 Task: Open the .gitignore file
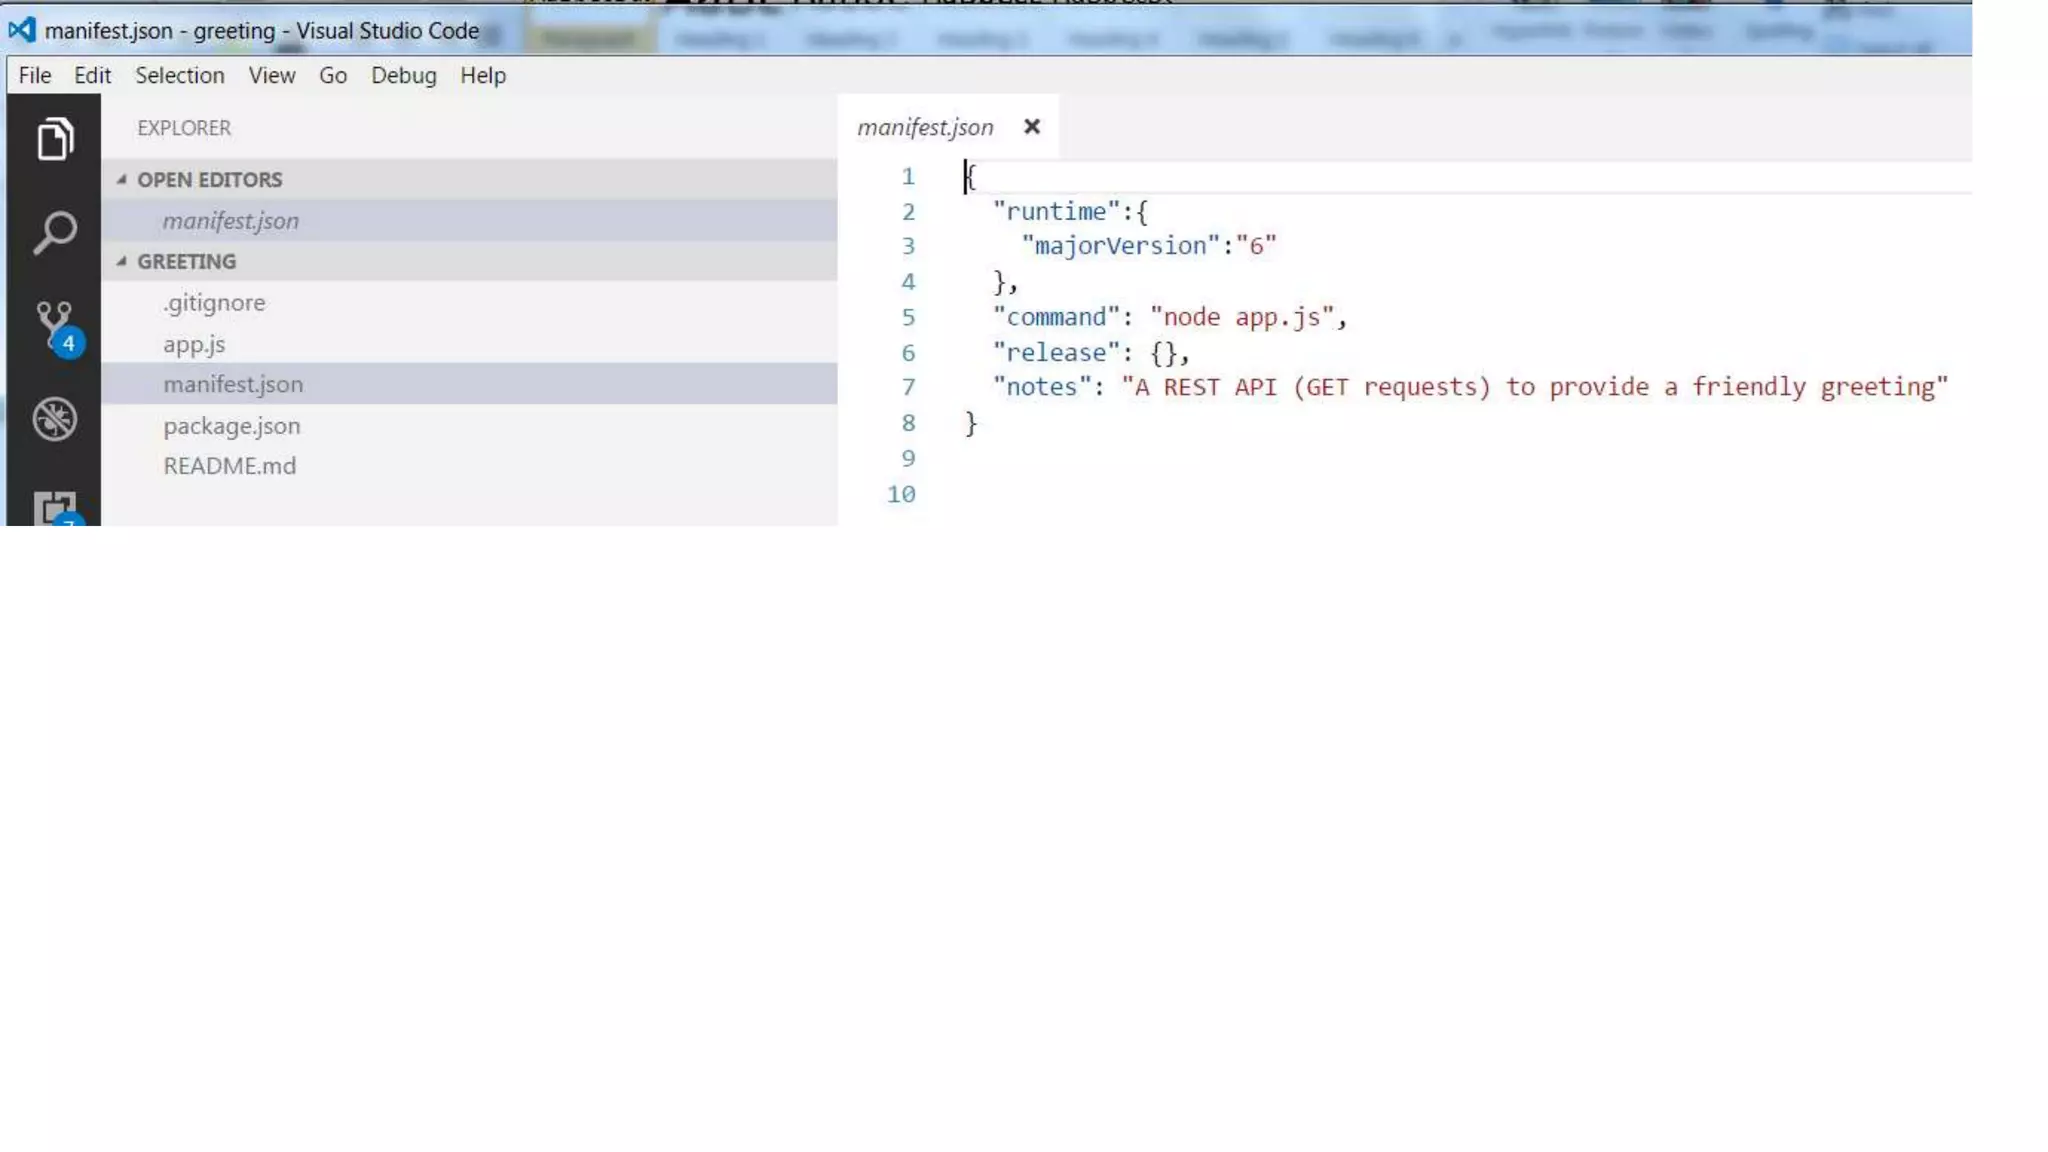point(214,303)
